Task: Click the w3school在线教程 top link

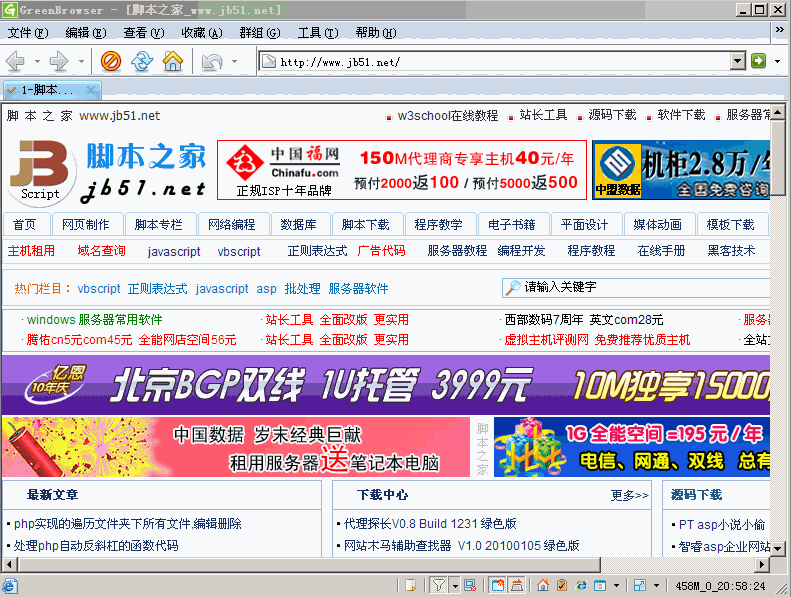Action: click(448, 116)
